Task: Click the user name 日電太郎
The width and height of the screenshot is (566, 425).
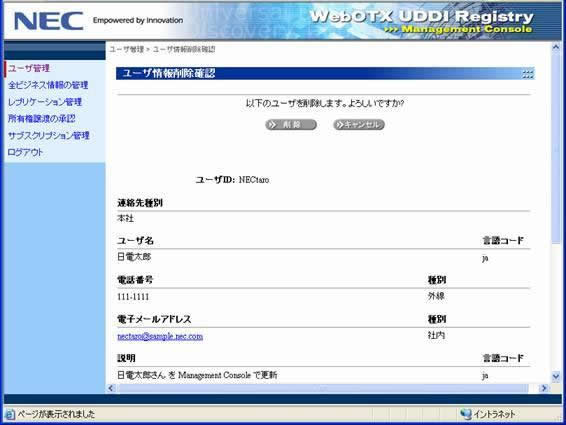Action: pyautogui.click(x=134, y=257)
